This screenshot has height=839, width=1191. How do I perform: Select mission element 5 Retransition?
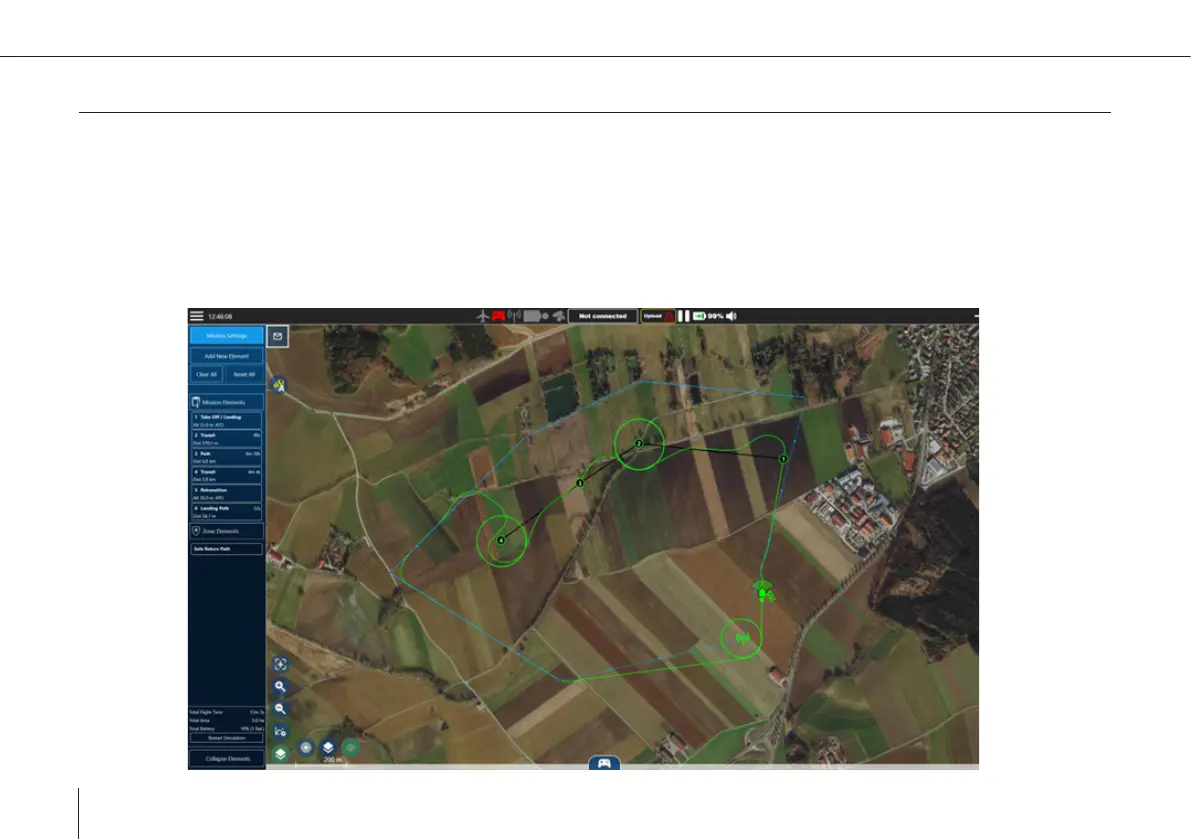tap(226, 494)
